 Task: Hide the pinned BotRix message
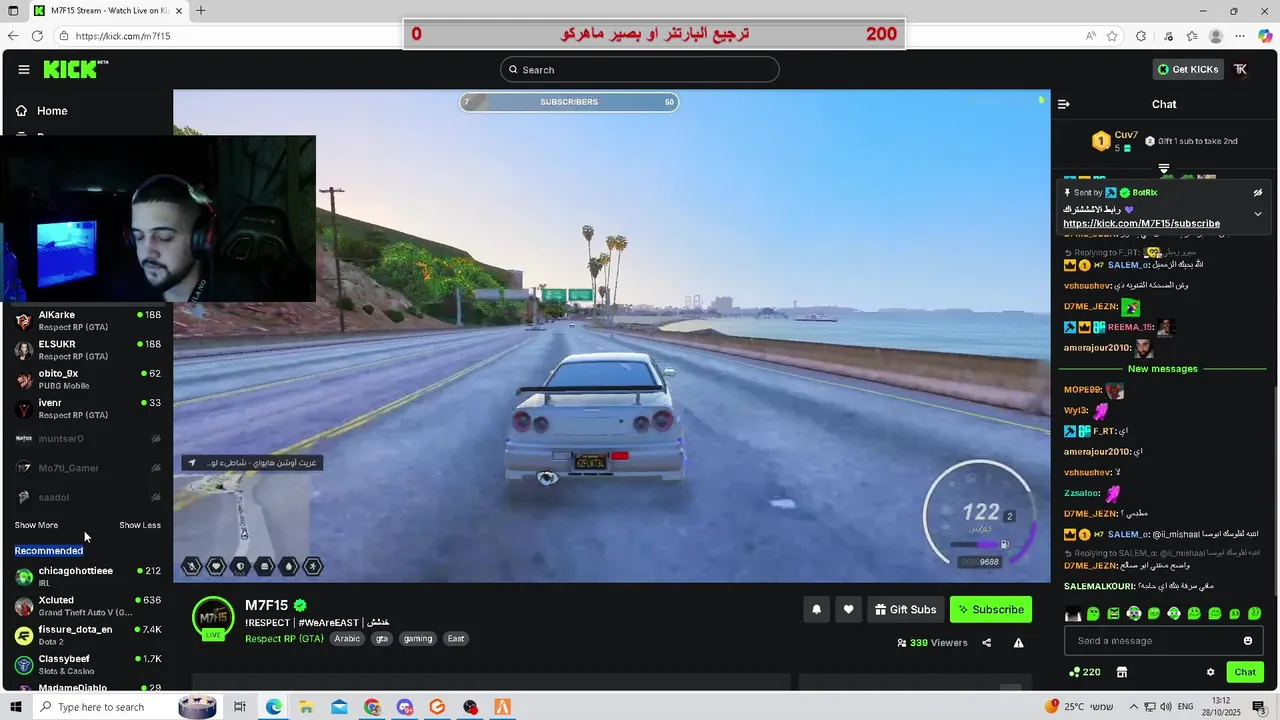(x=1258, y=192)
